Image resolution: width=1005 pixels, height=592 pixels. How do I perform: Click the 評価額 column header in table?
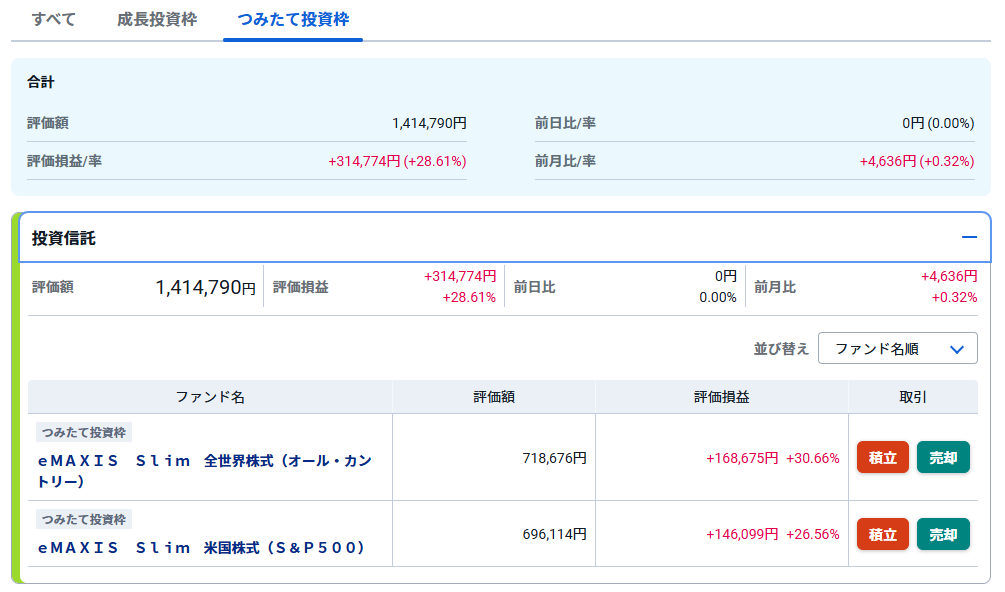point(494,397)
